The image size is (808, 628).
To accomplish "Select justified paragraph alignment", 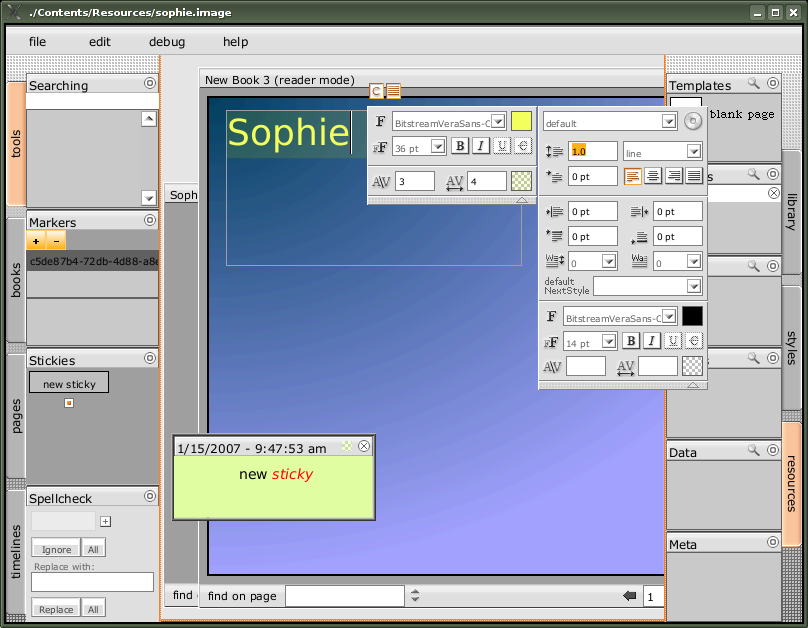I will [x=694, y=176].
